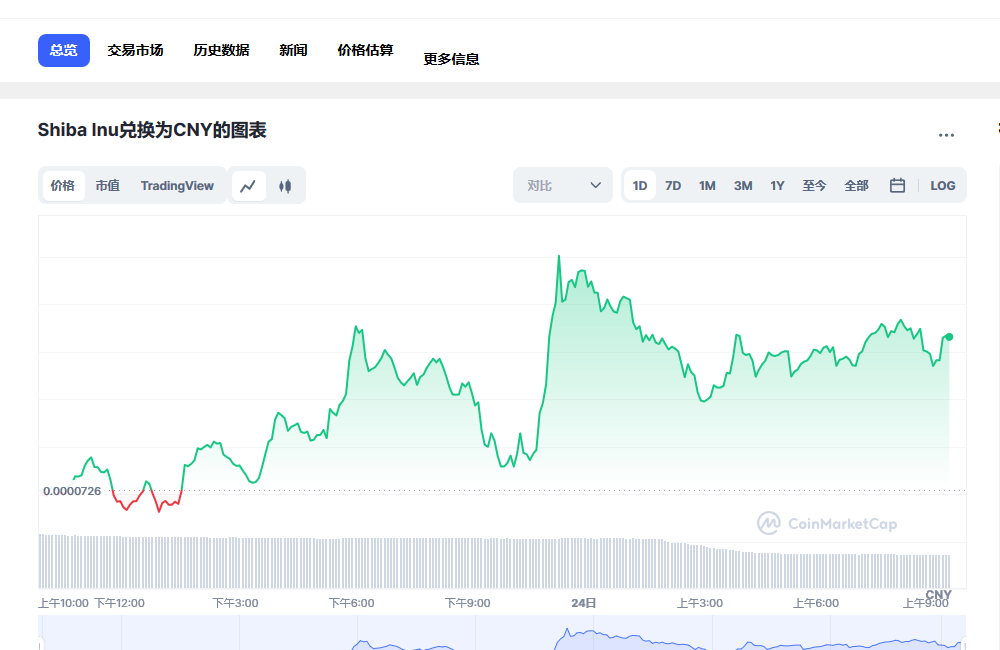Show 全部 all-time price range

pyautogui.click(x=856, y=186)
